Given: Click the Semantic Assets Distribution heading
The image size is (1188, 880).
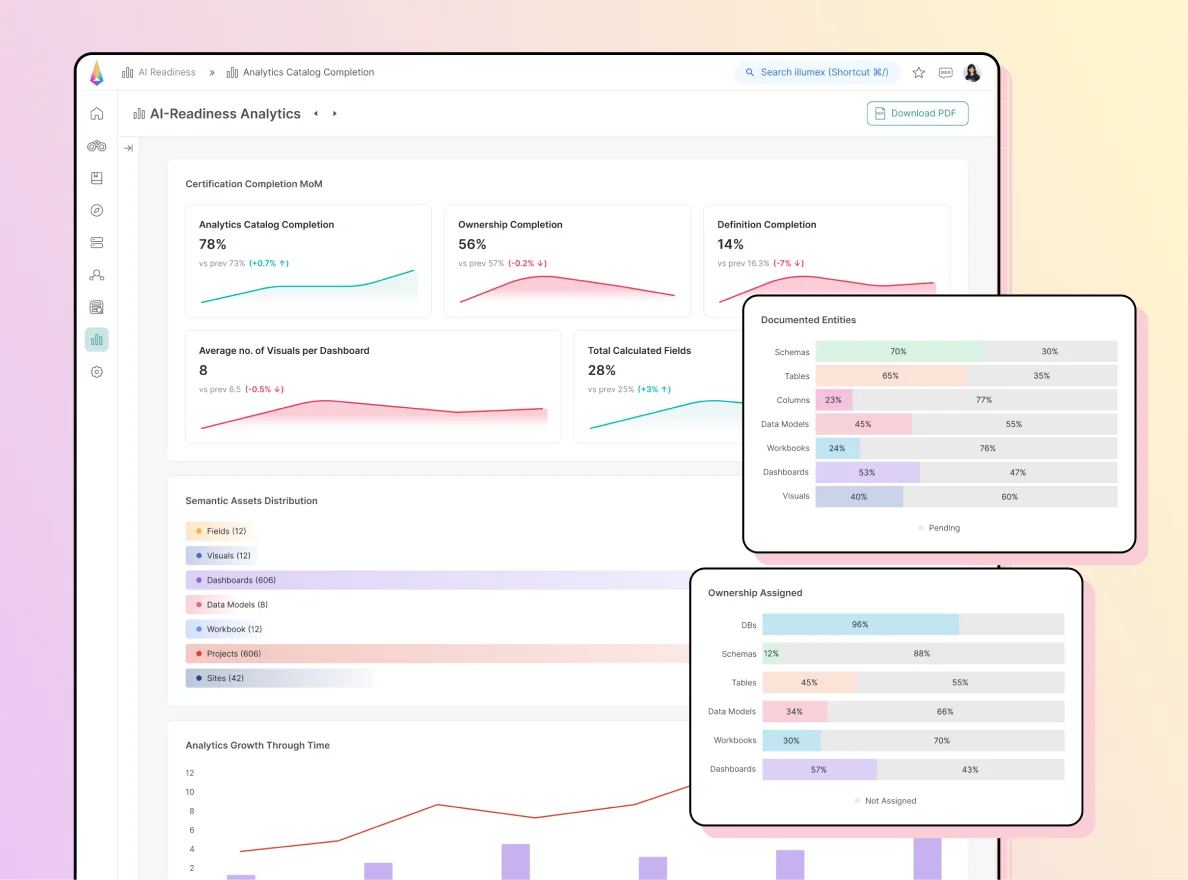Looking at the screenshot, I should click(252, 501).
